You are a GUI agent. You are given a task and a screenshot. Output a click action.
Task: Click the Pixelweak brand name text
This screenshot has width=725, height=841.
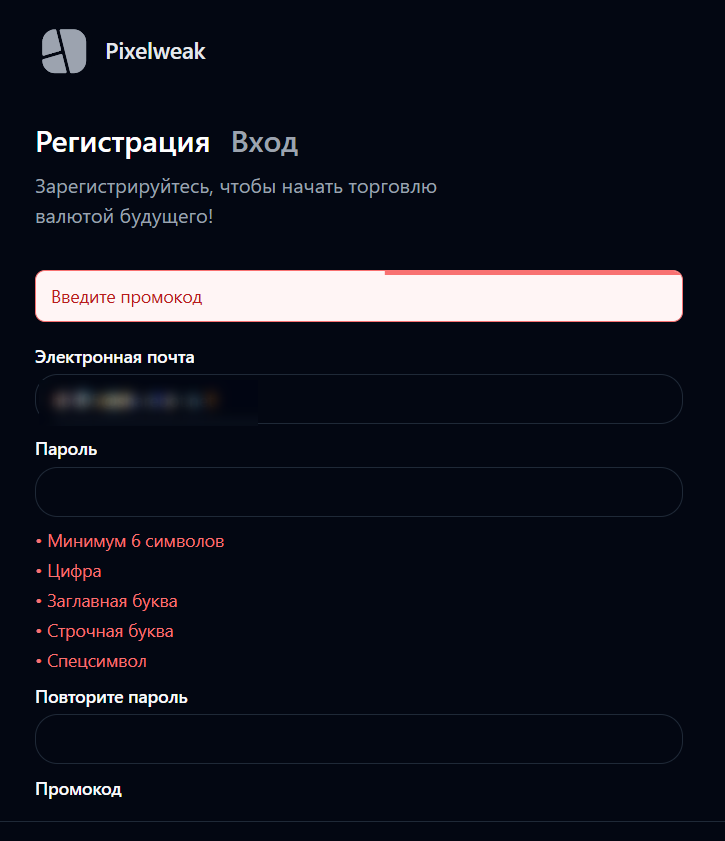pyautogui.click(x=155, y=52)
